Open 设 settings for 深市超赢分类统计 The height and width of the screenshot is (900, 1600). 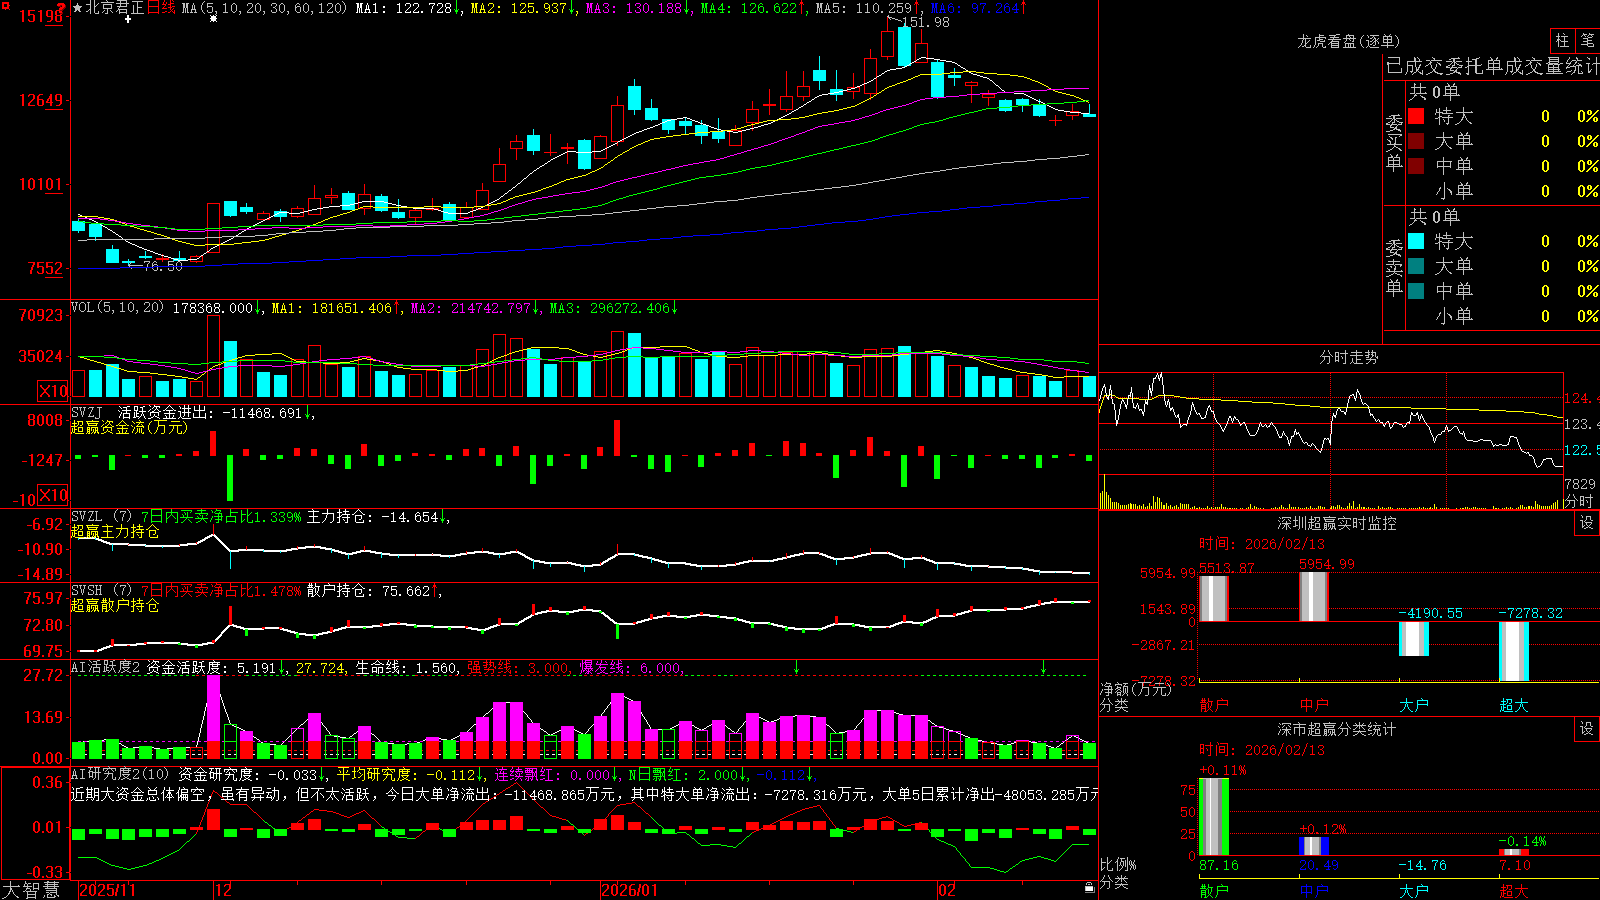pos(1587,729)
